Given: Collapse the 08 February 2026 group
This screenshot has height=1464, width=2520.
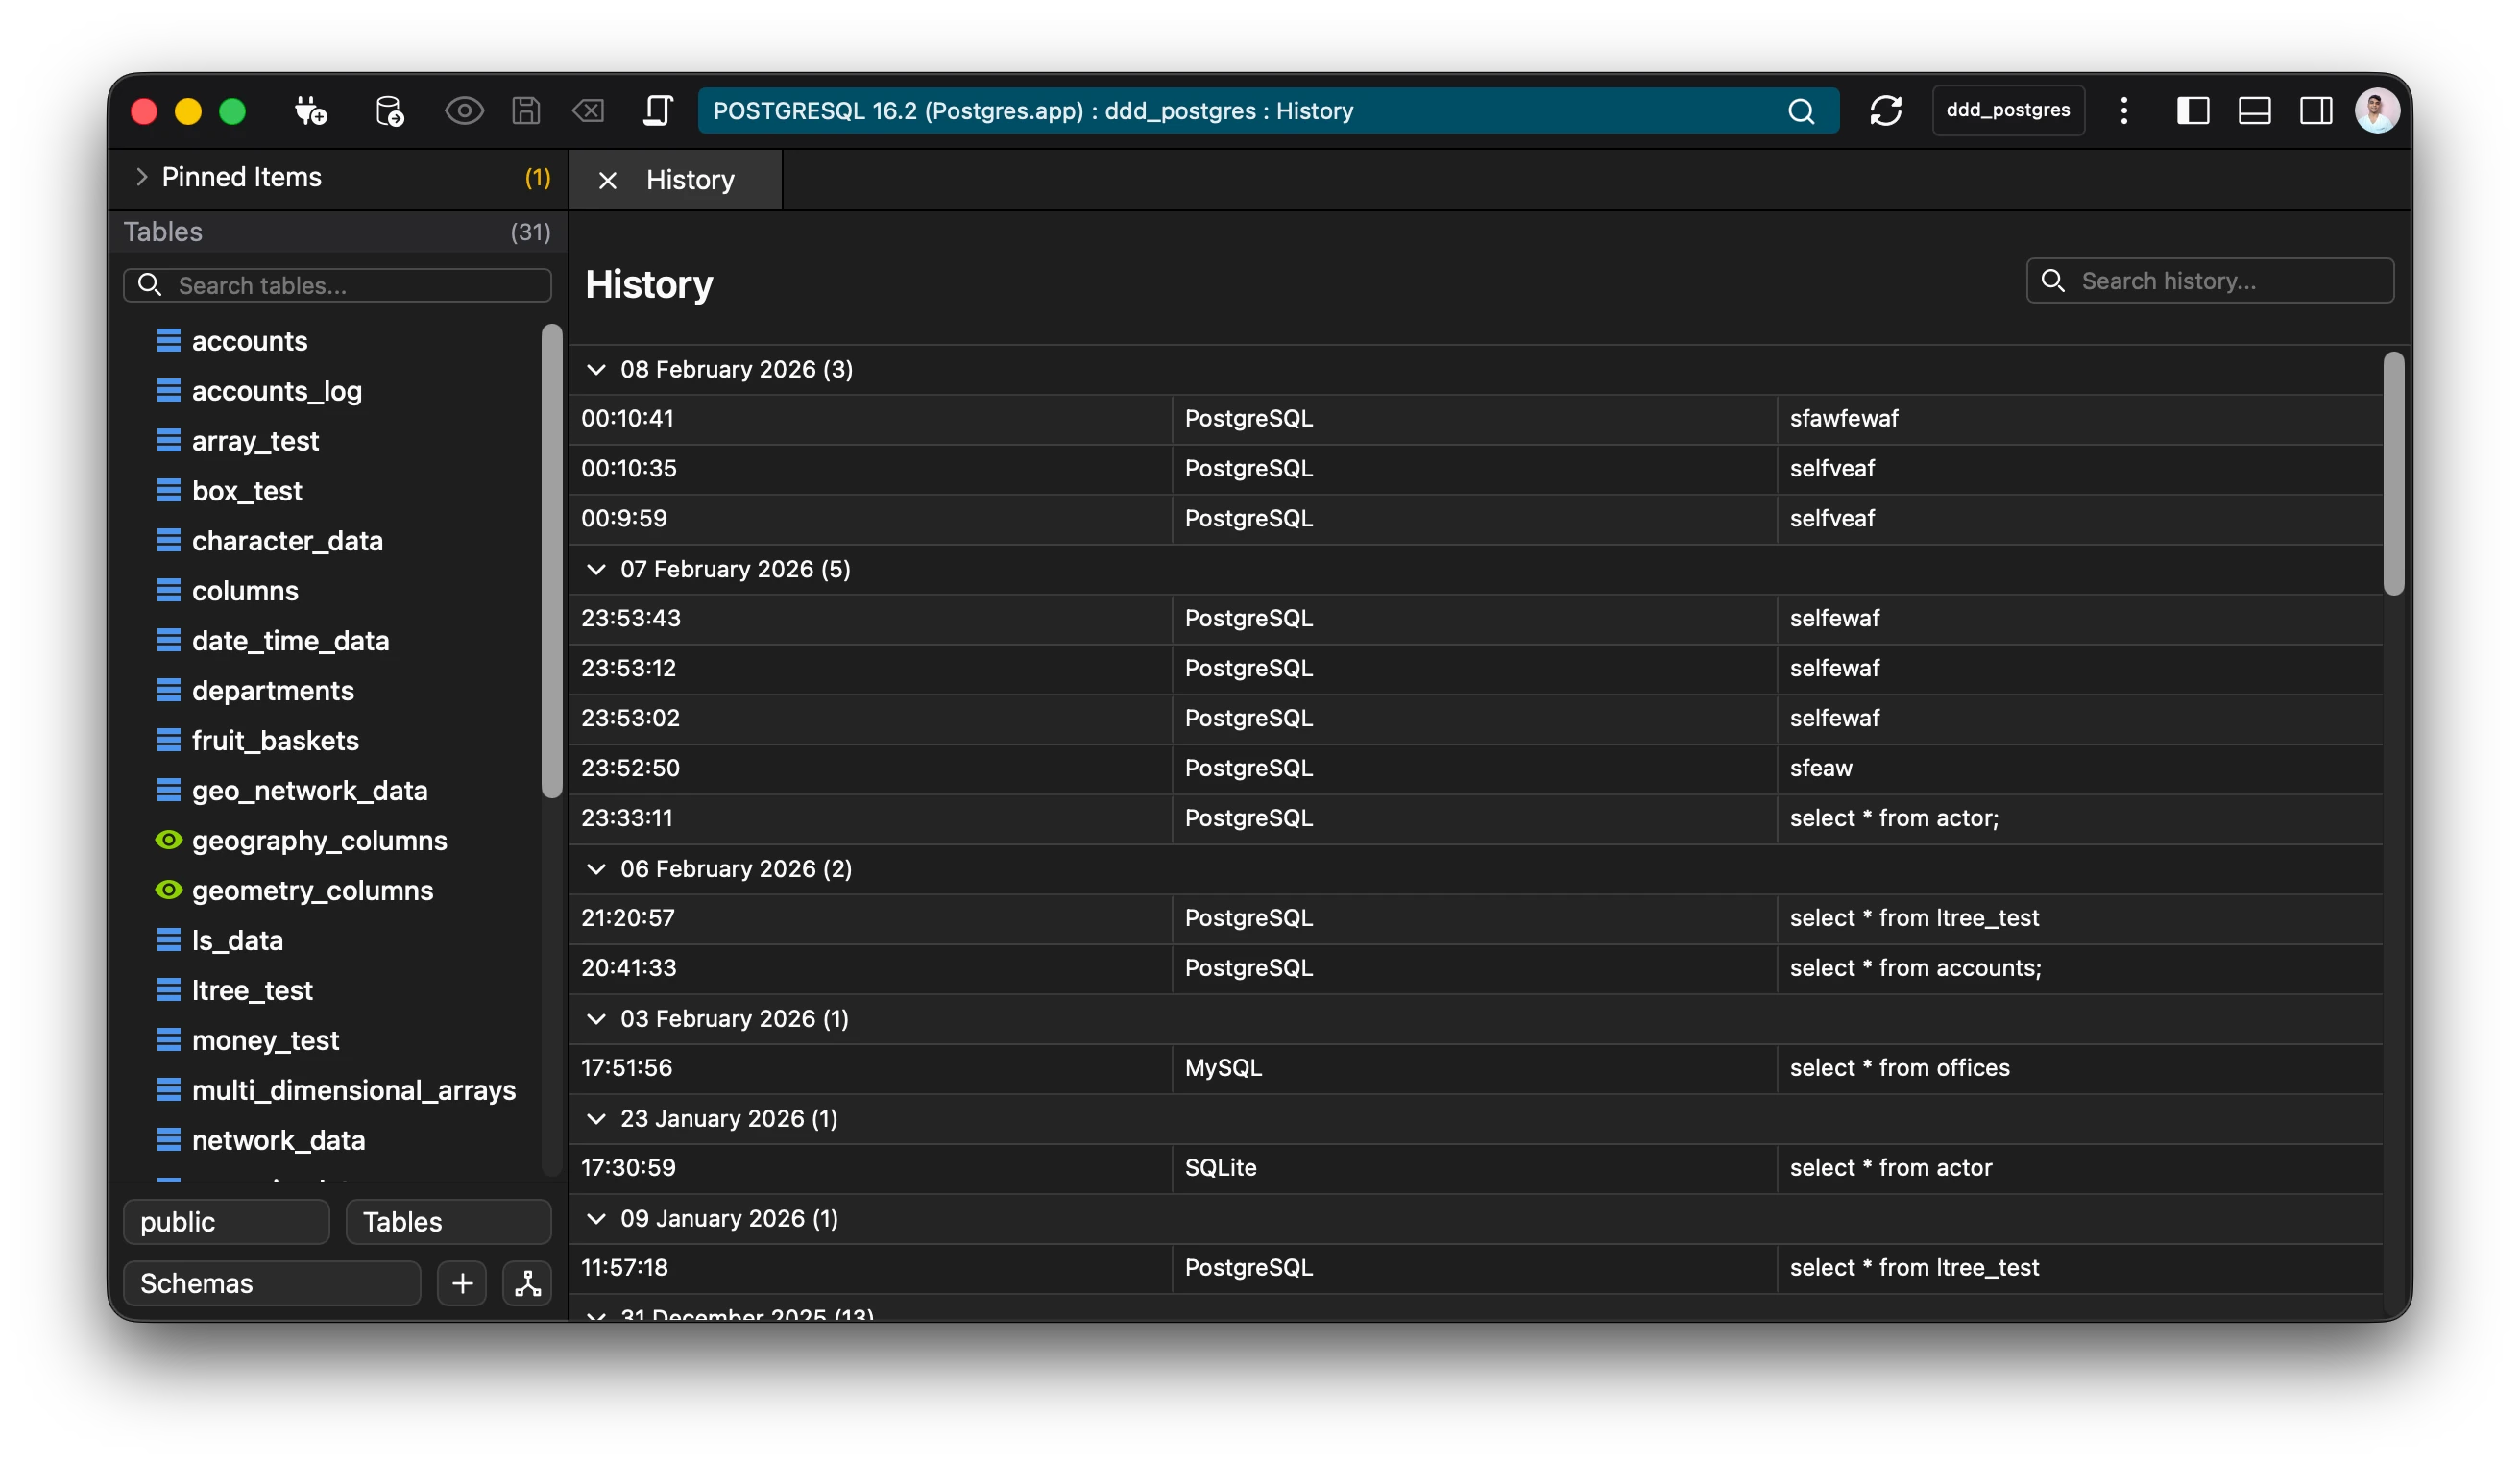Looking at the screenshot, I should point(596,369).
